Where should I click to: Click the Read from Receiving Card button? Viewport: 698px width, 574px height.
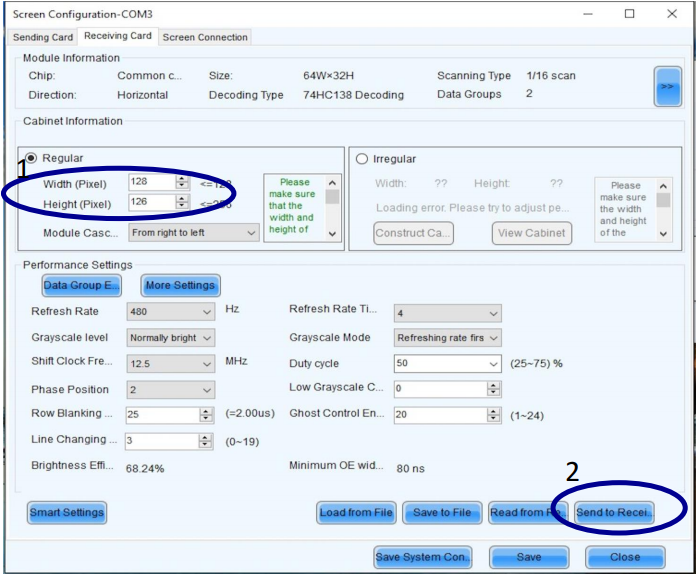(x=528, y=513)
